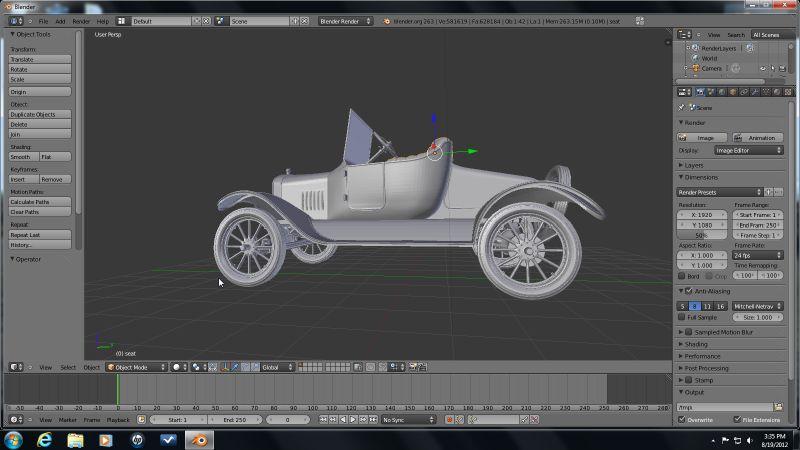Open Internet Explorer from the taskbar
The width and height of the screenshot is (800, 450).
click(44, 440)
